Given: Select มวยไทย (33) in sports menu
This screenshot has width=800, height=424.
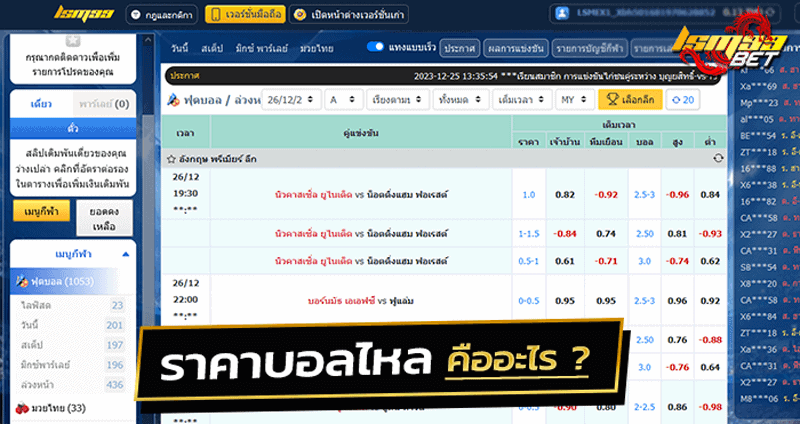Looking at the screenshot, I should [x=59, y=408].
